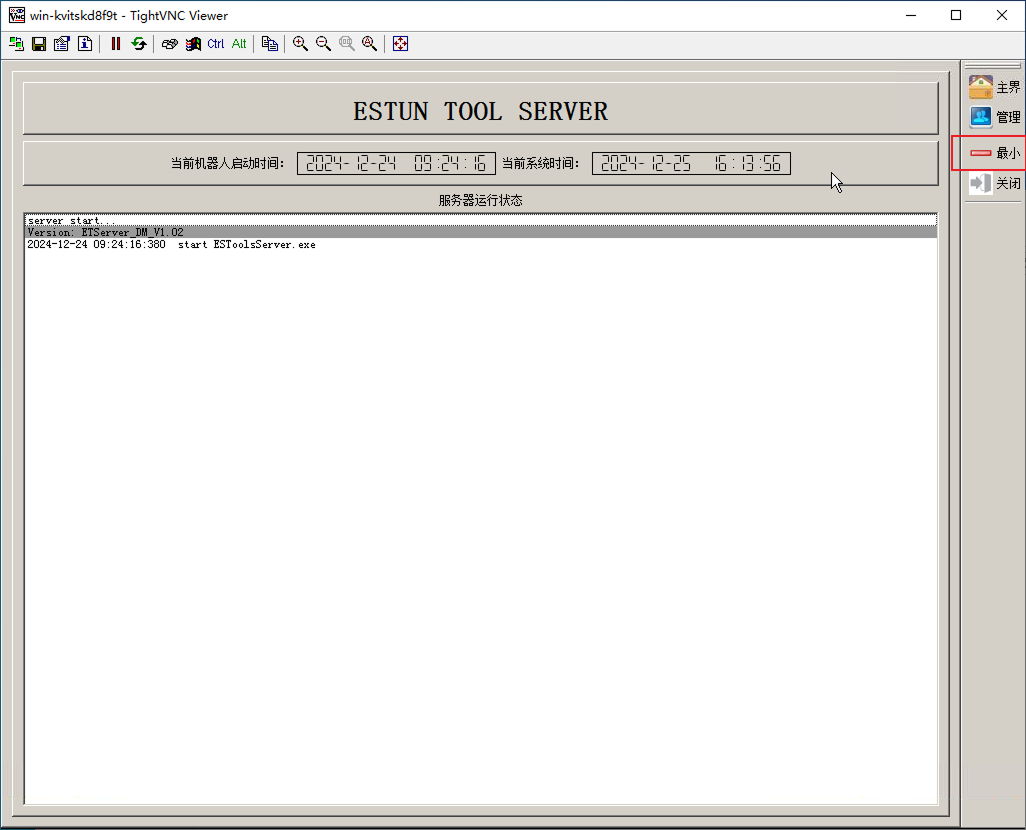Click the 关闭 close sidebar button
The image size is (1026, 830).
pyautogui.click(x=995, y=183)
